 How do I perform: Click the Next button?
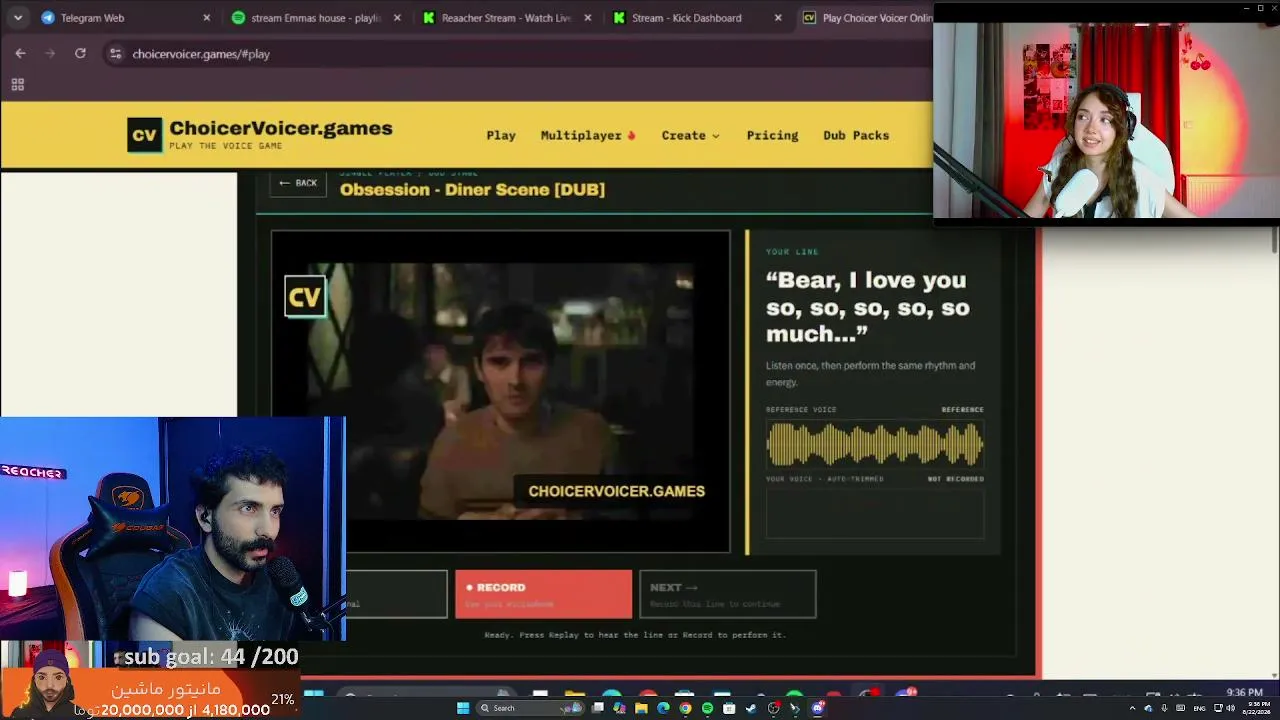(727, 594)
